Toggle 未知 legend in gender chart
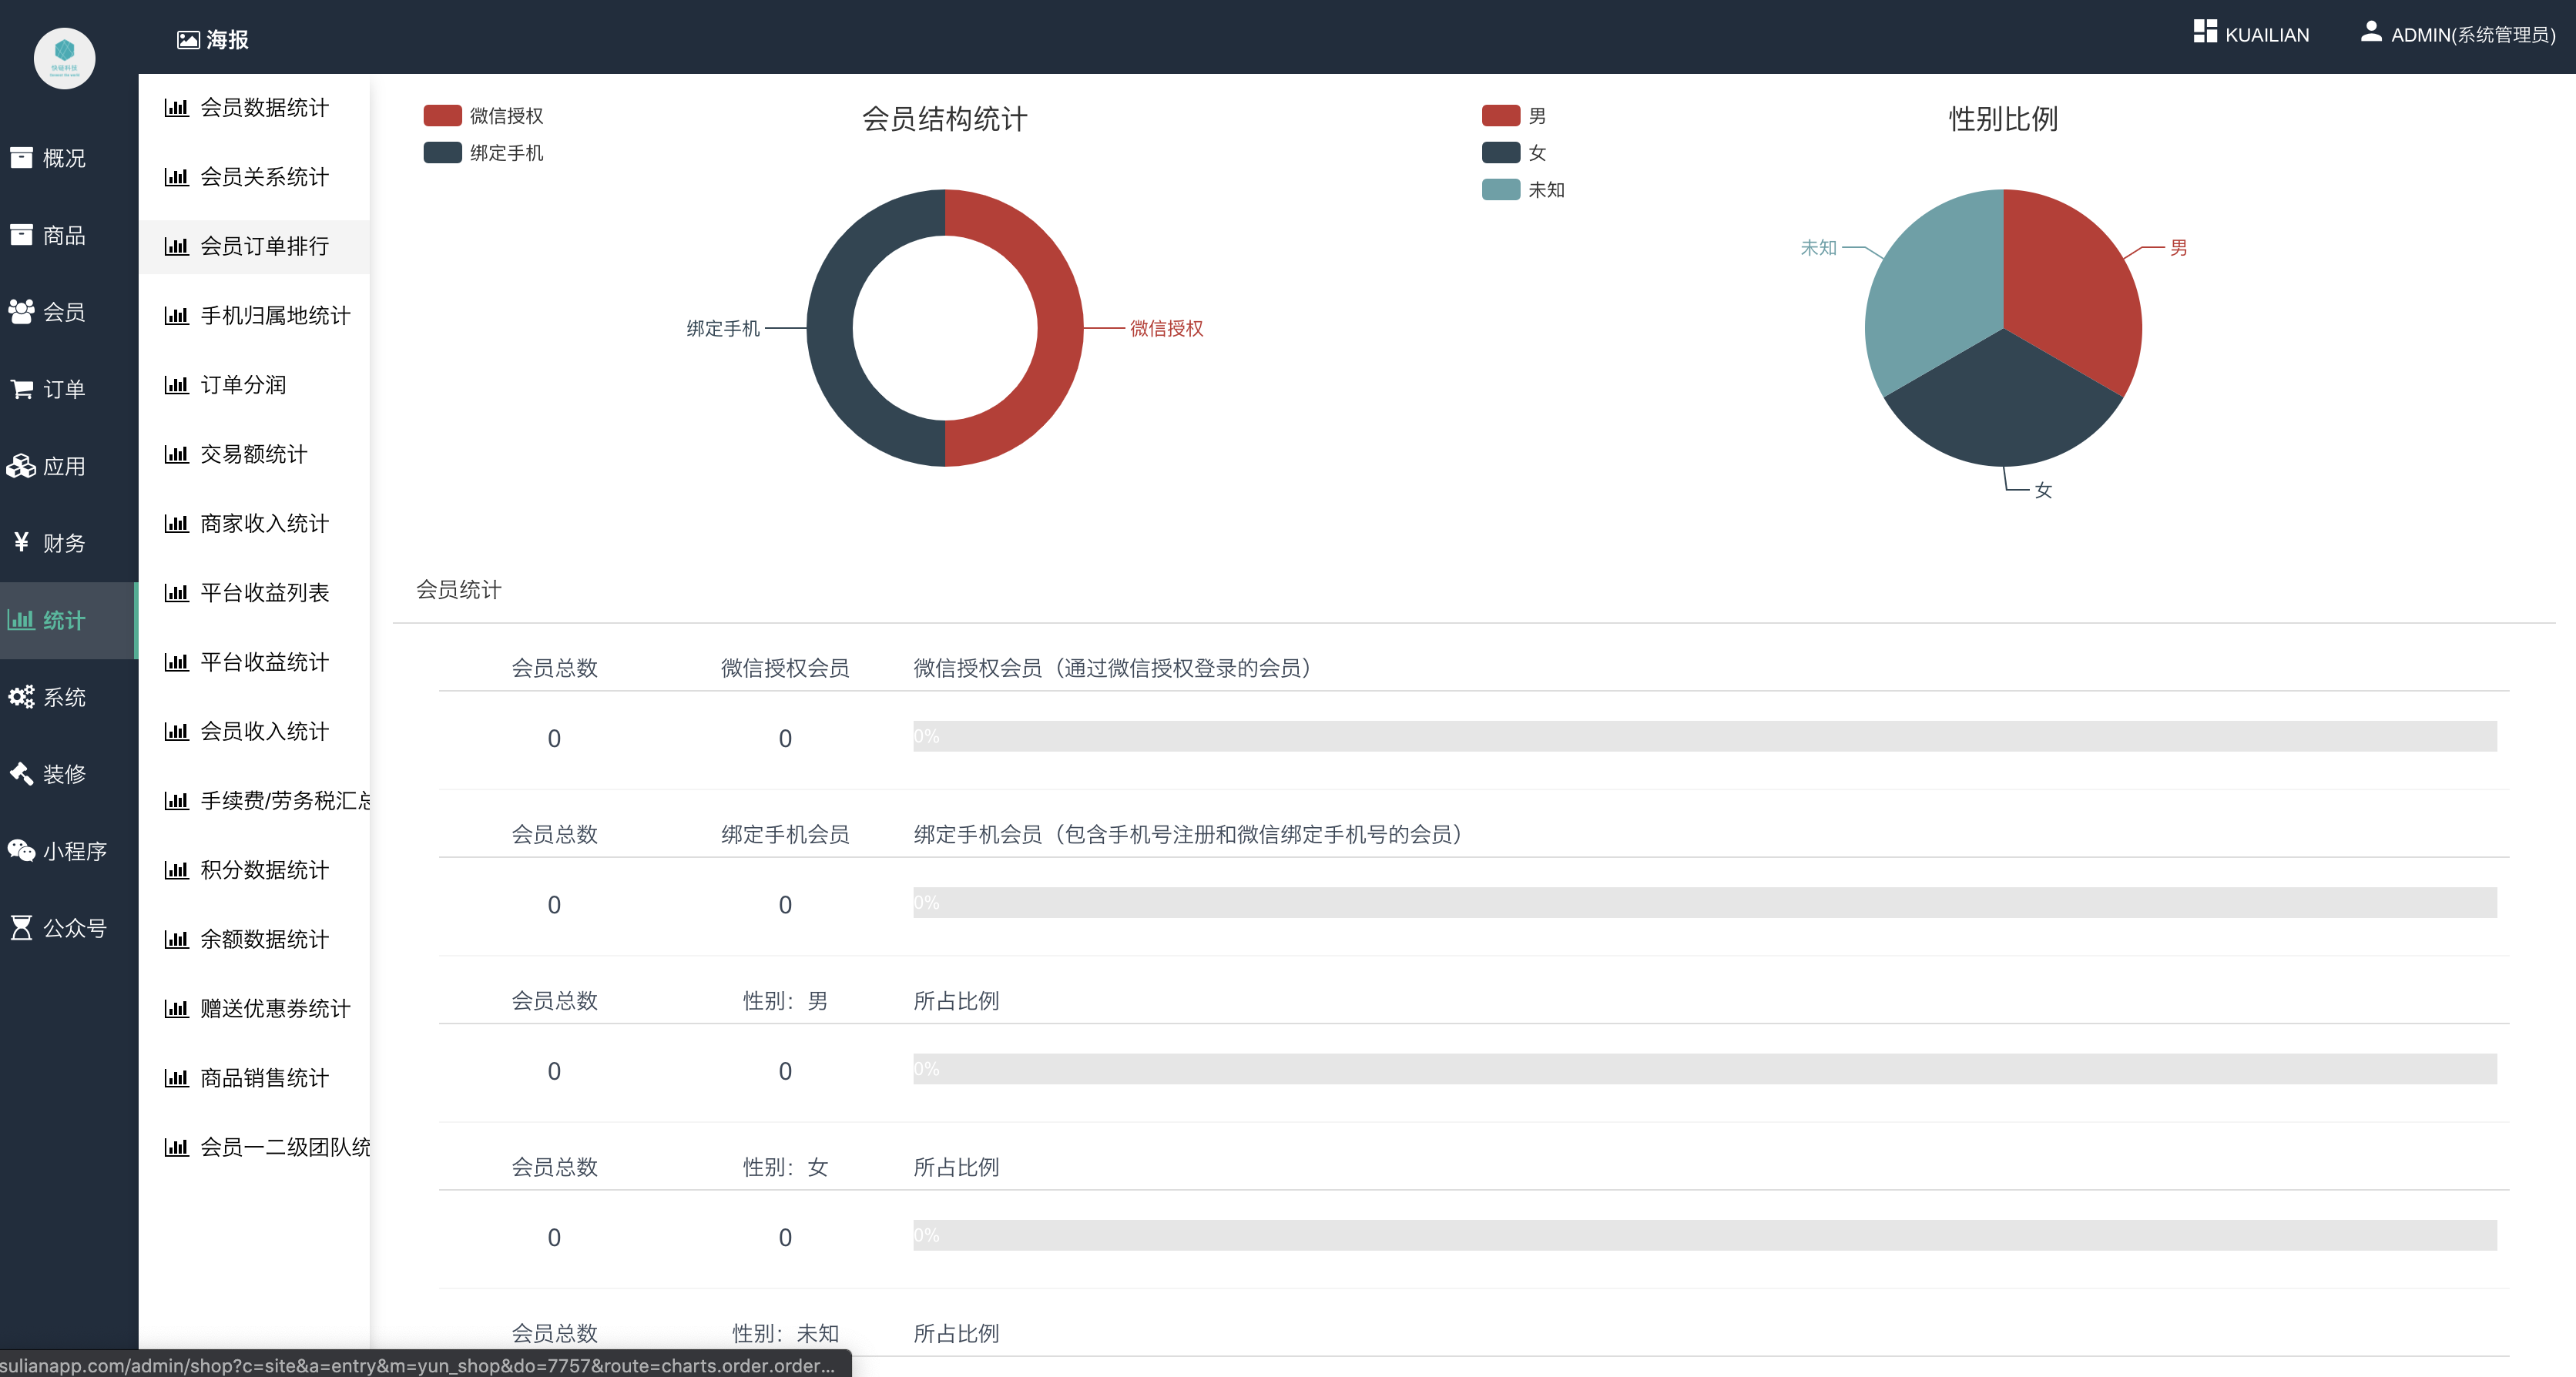Viewport: 2576px width, 1377px height. click(1523, 190)
